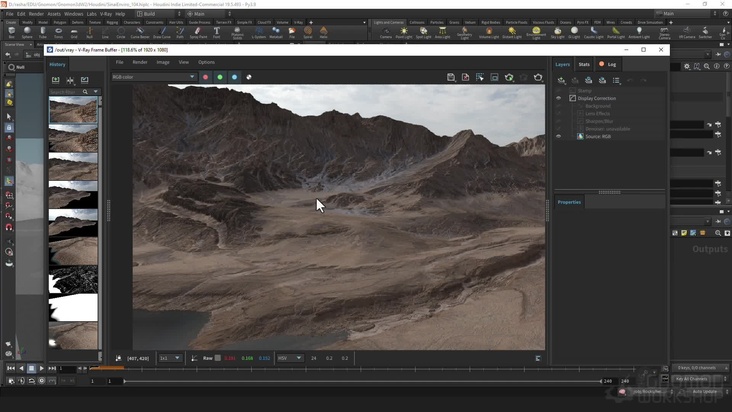The width and height of the screenshot is (732, 412).
Task: Open the Render menu in Frame Buffer
Action: coord(140,62)
